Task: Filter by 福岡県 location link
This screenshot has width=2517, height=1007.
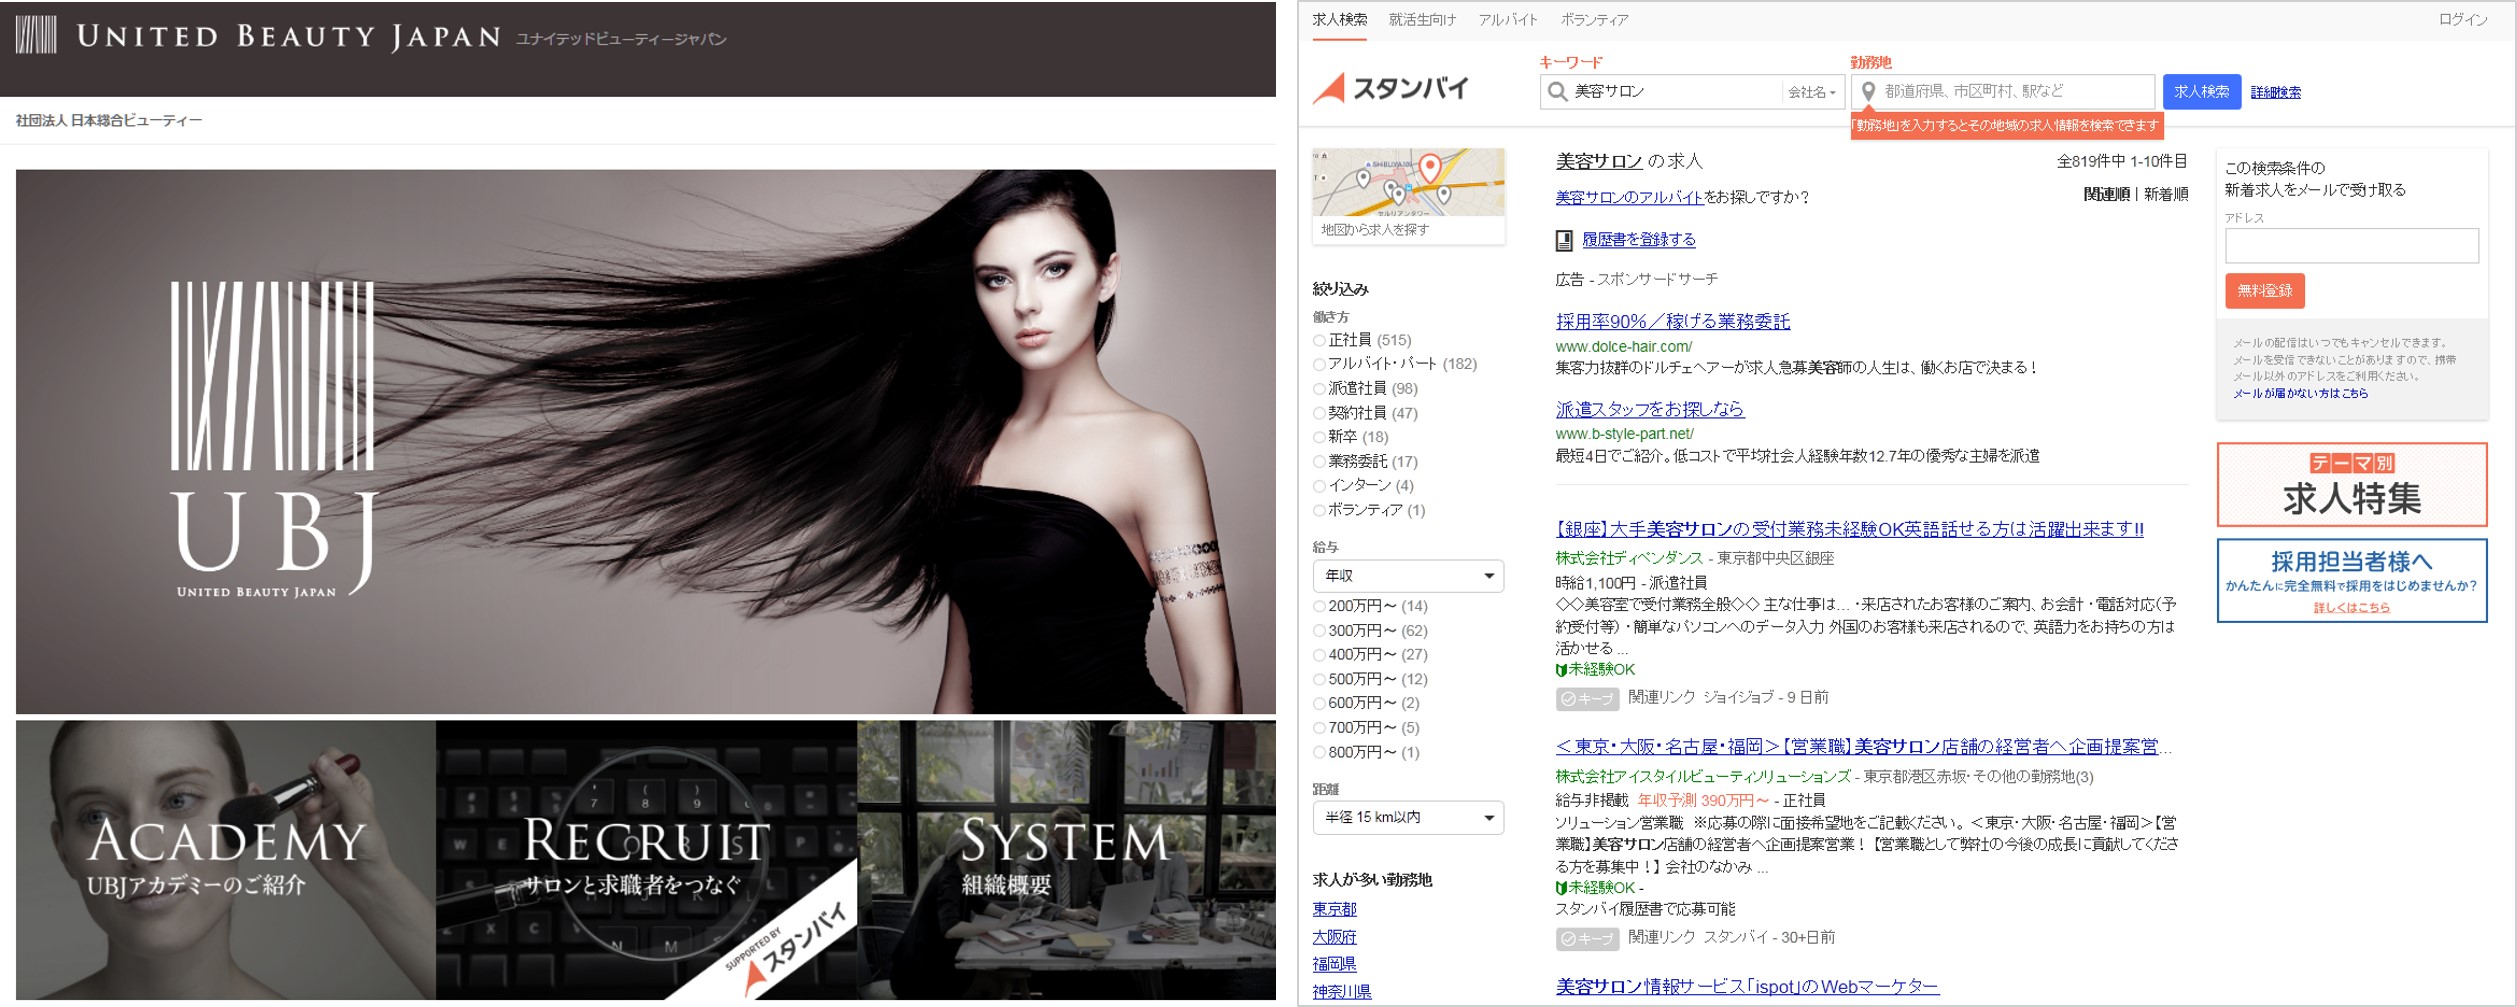Action: 1334,965
